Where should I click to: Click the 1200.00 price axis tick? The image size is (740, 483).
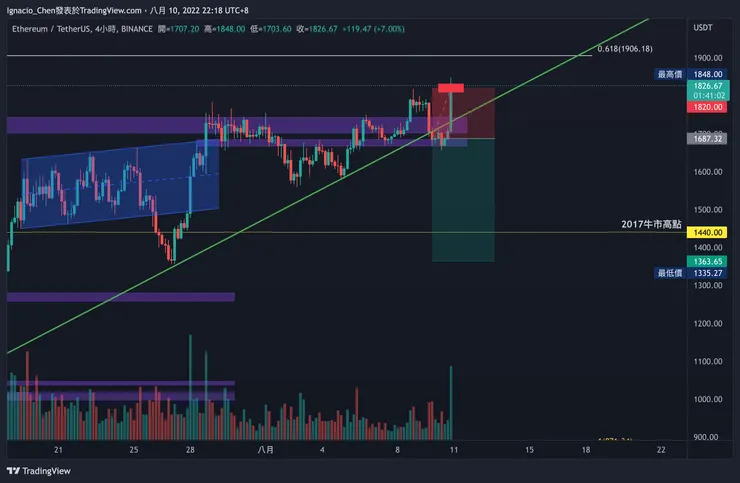707,323
